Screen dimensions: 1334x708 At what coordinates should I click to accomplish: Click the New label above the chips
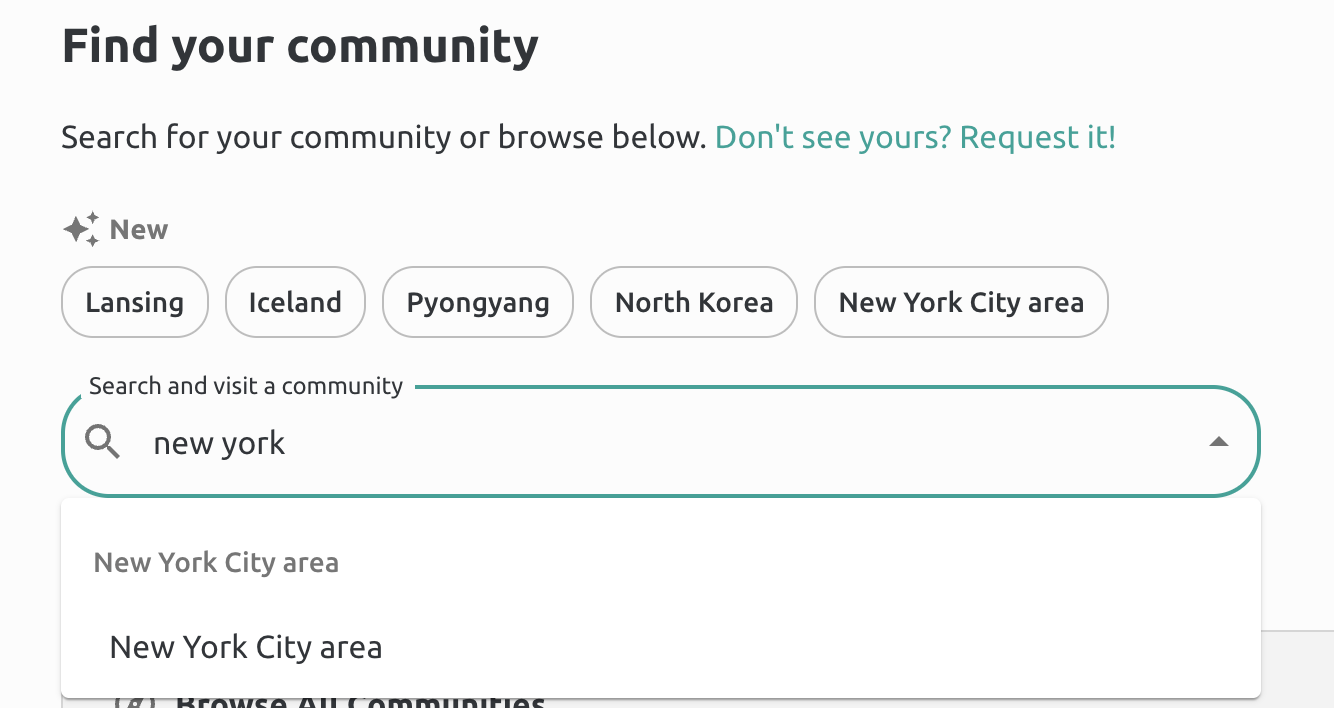138,229
